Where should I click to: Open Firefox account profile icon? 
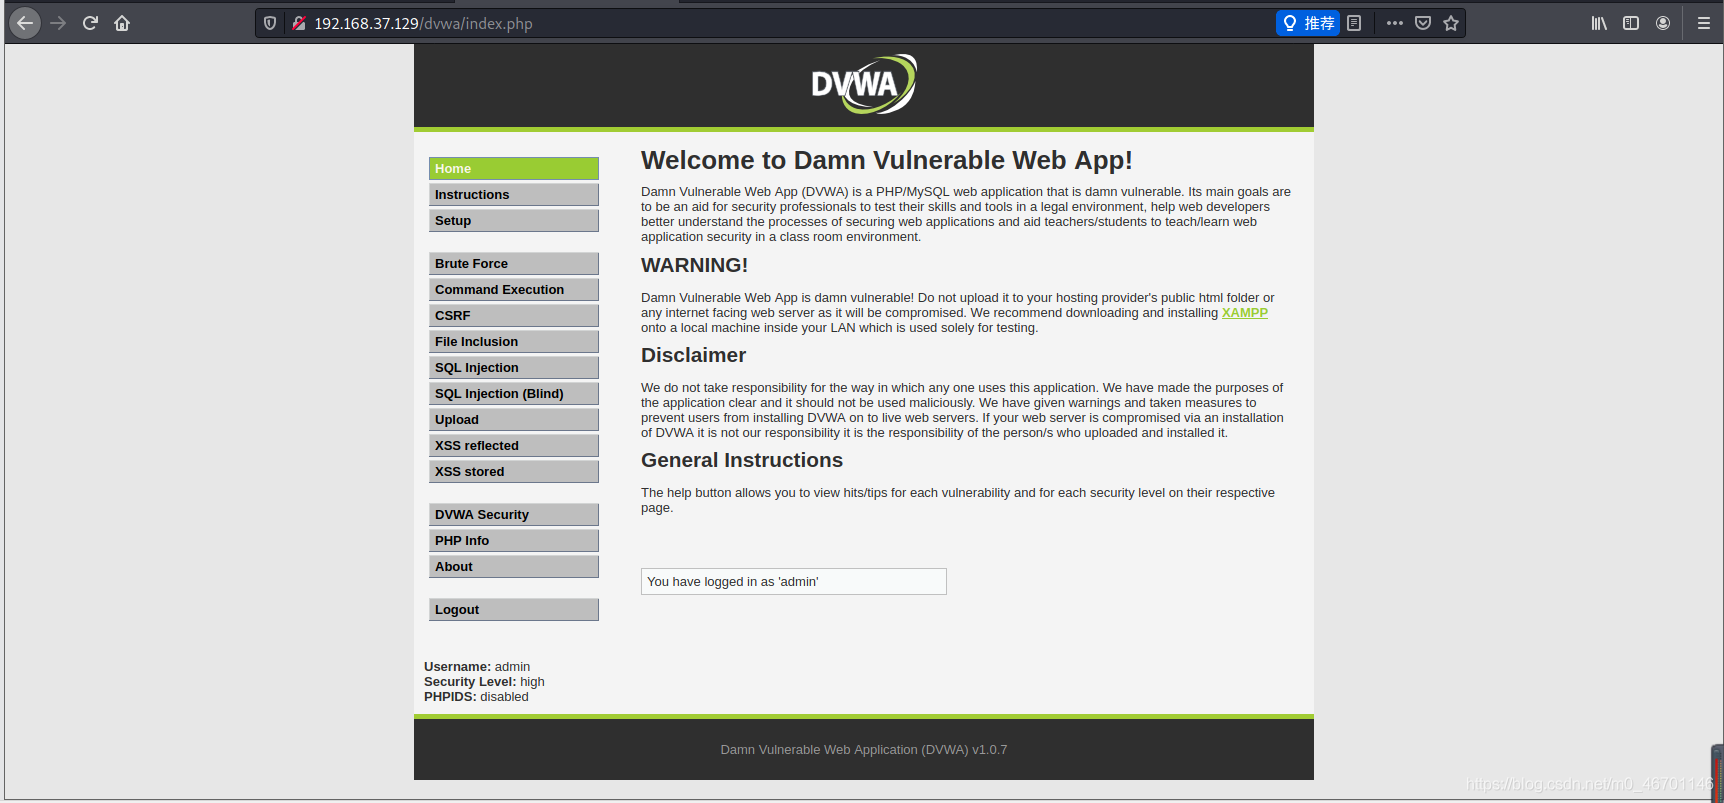(1663, 23)
